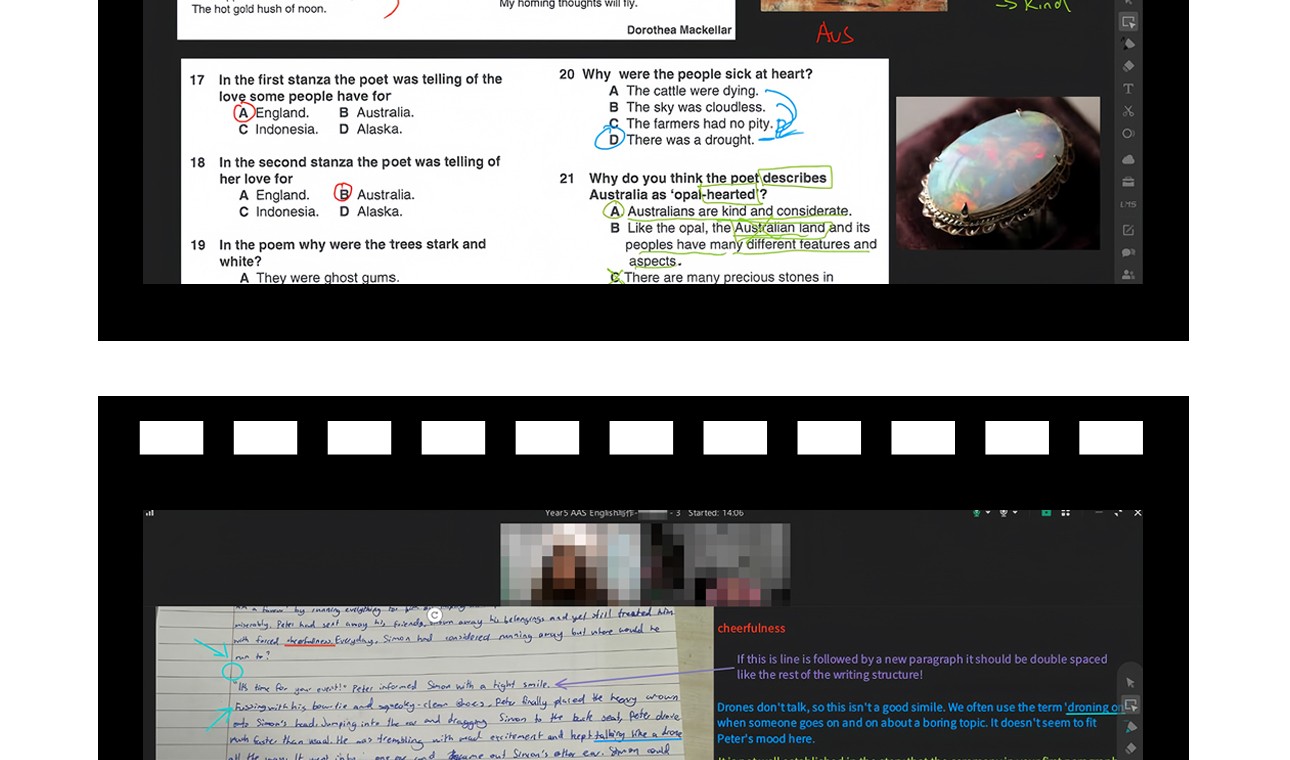Open the chat bubble icon in the upper toolbar
The image size is (1290, 760).
click(x=1128, y=253)
